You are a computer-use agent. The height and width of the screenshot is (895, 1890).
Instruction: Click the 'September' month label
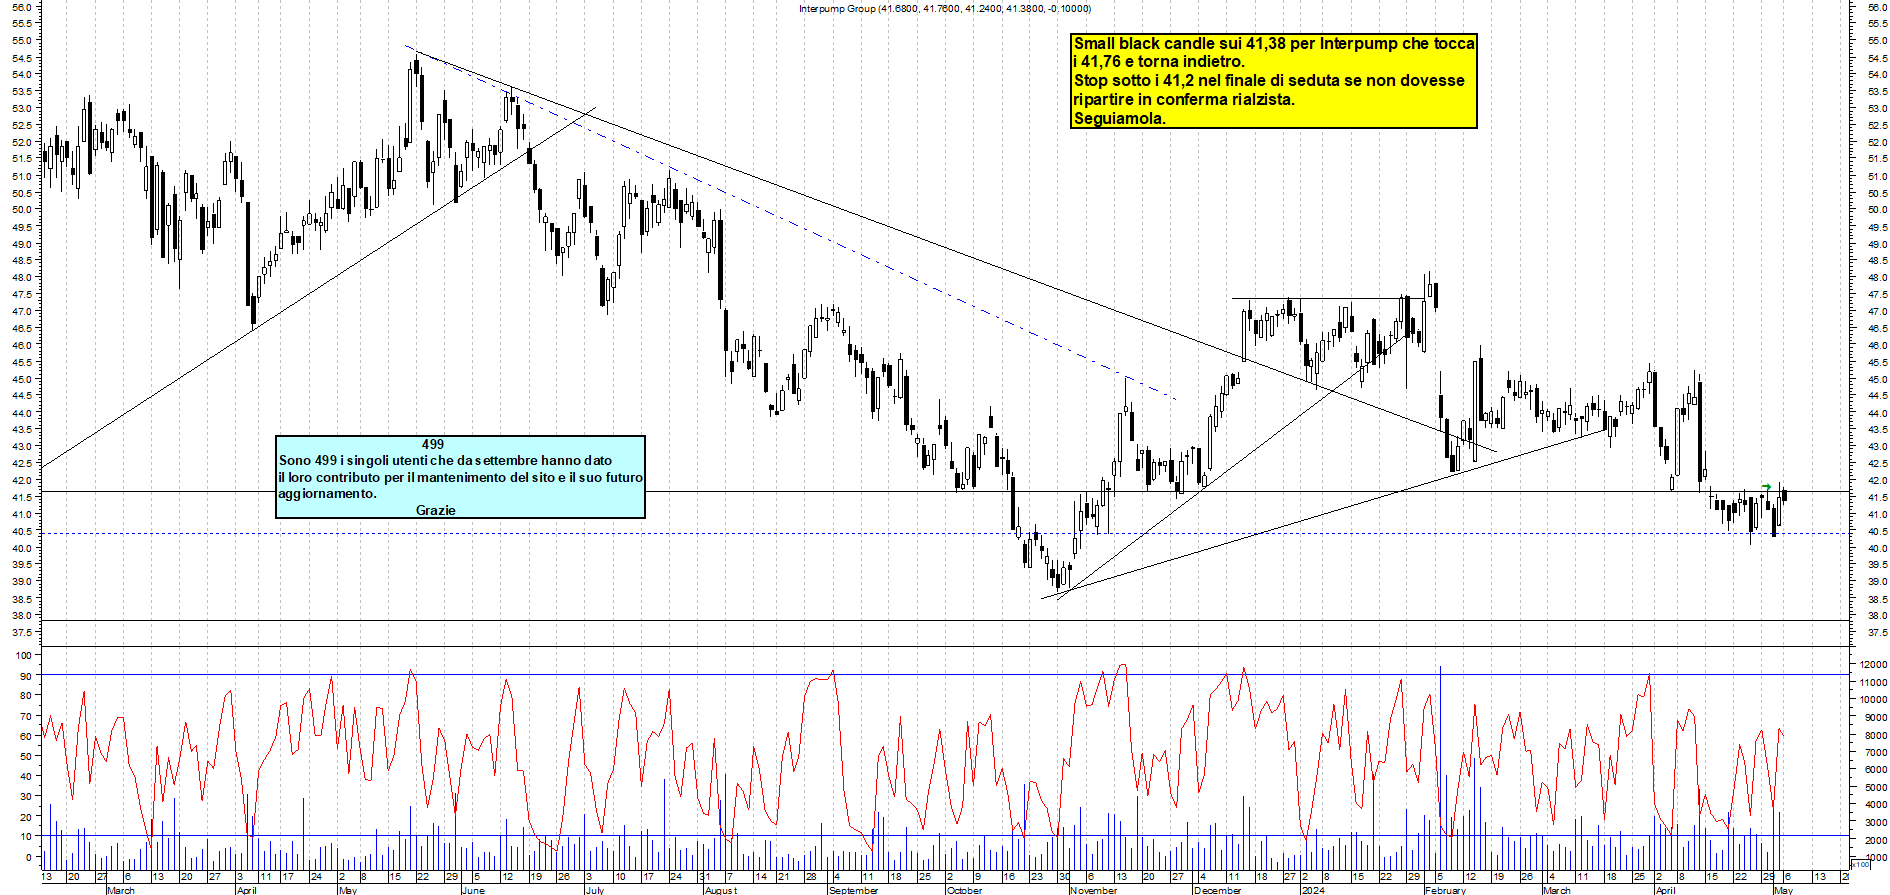tap(854, 890)
